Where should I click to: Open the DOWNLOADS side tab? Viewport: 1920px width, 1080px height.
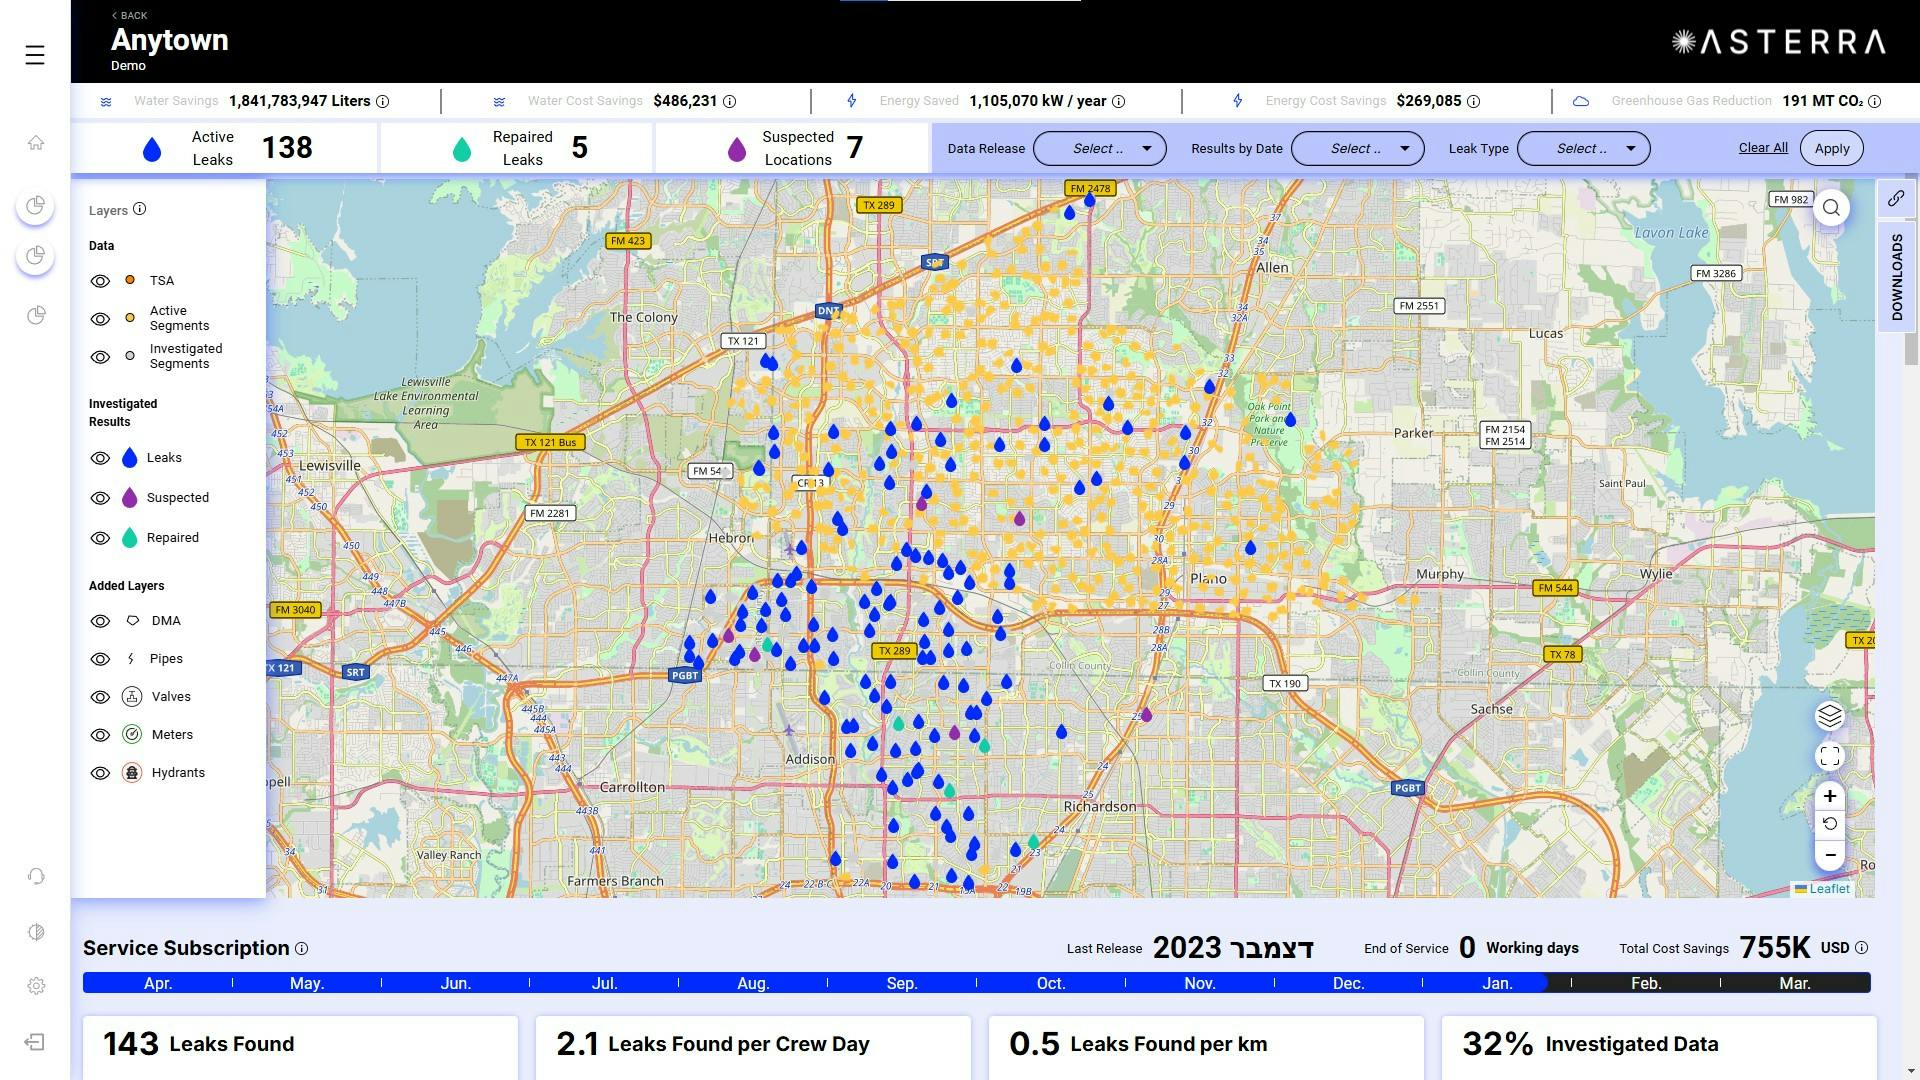click(1896, 277)
